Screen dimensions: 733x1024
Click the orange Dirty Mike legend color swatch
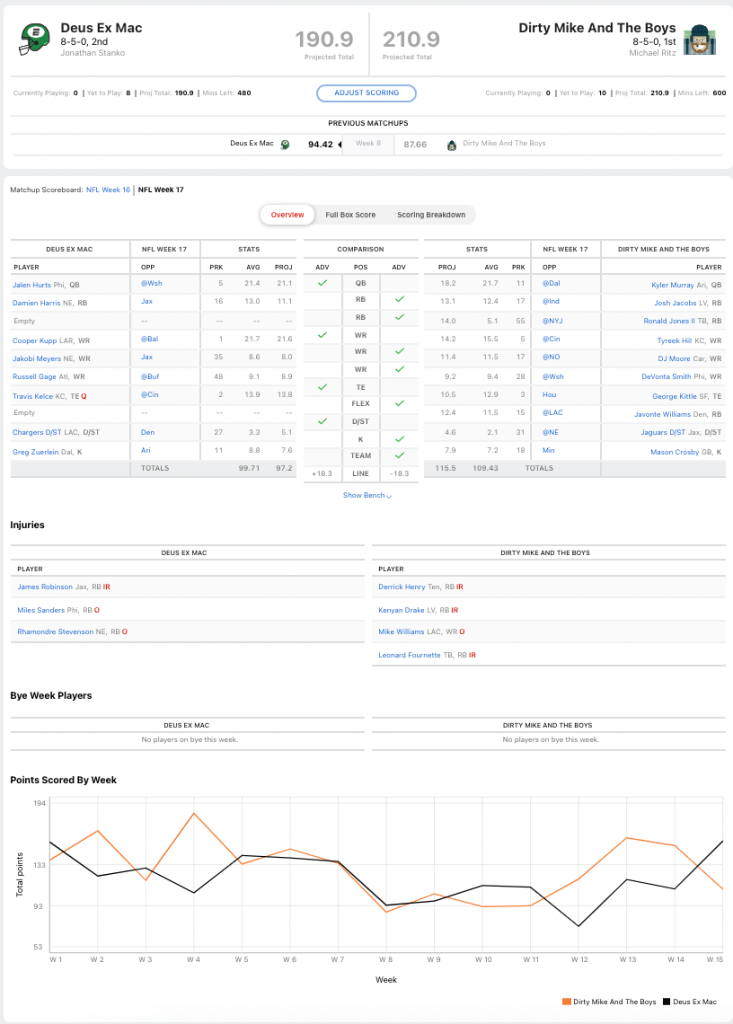[567, 1000]
